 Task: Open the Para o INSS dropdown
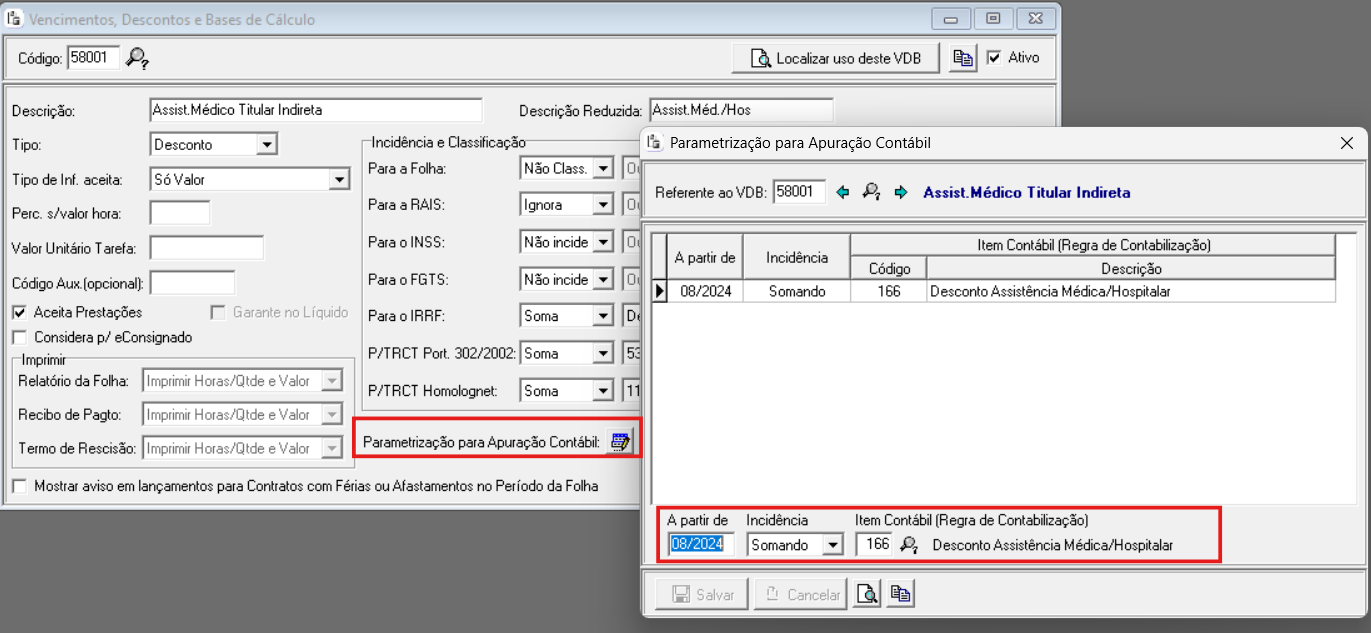602,242
